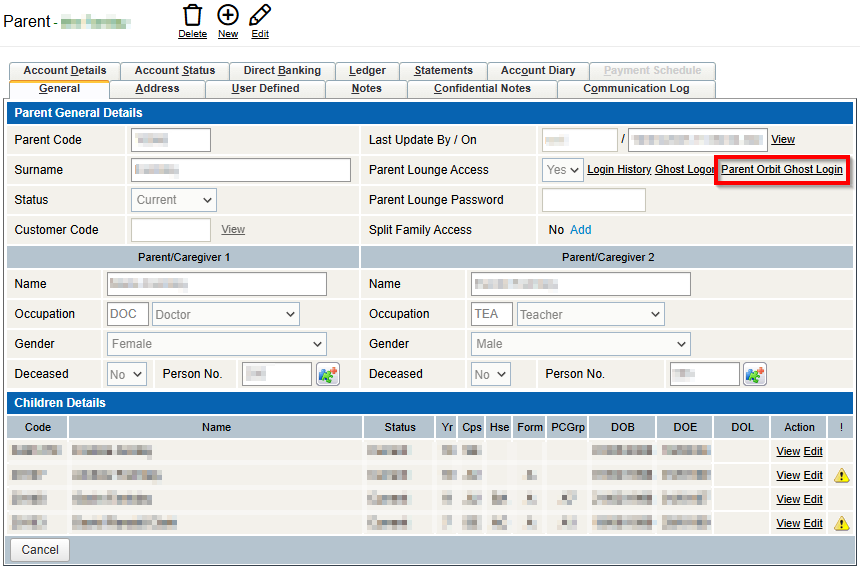Click the Parent Lounge Password field
The height and width of the screenshot is (569, 860).
click(x=593, y=200)
